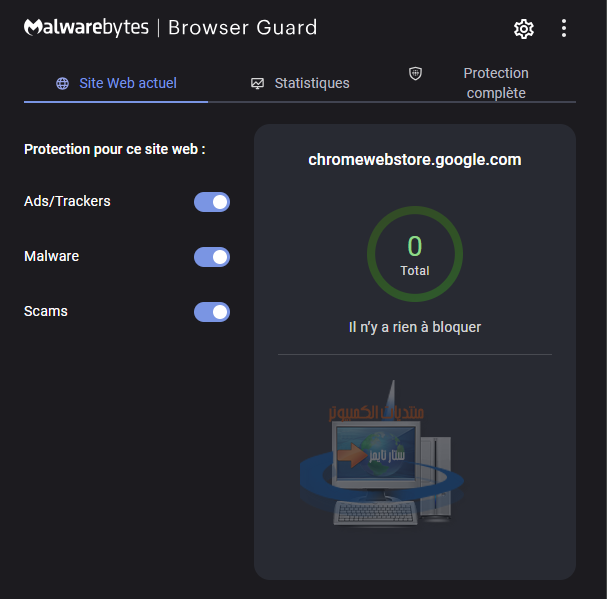Open settings with the gear icon
607x599 pixels.
524,29
